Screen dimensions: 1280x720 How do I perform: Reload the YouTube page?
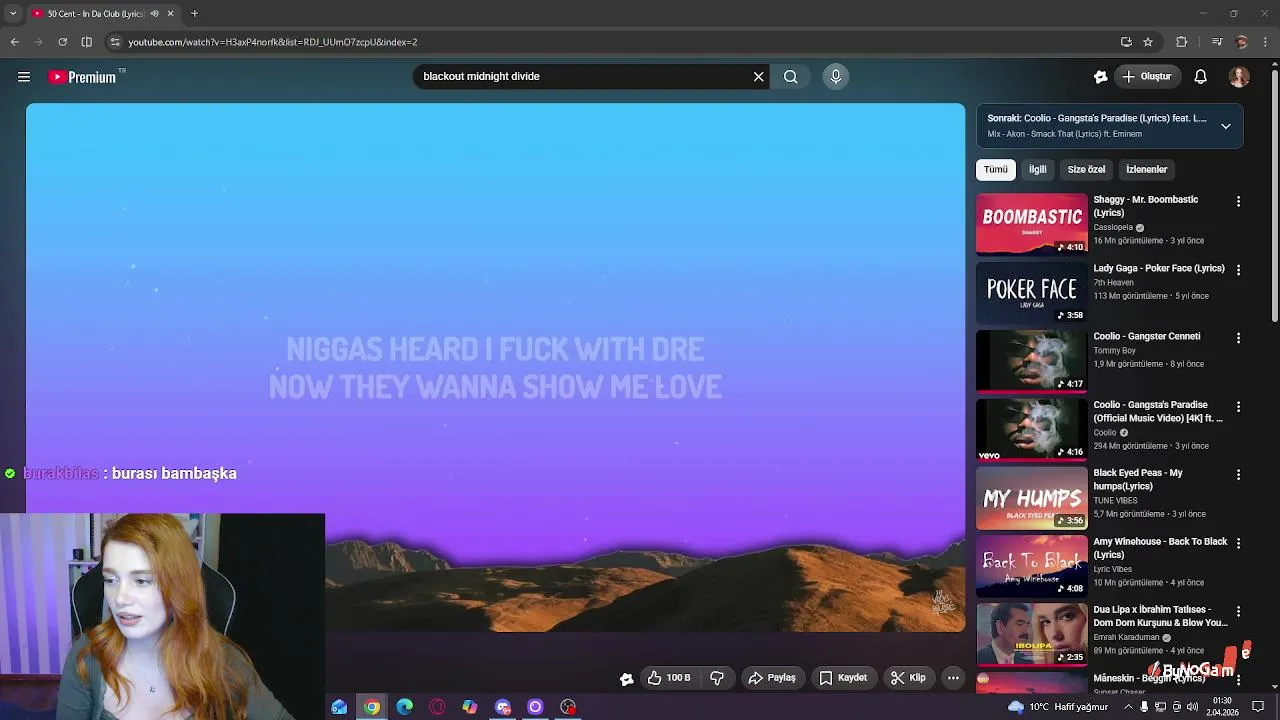[x=62, y=42]
